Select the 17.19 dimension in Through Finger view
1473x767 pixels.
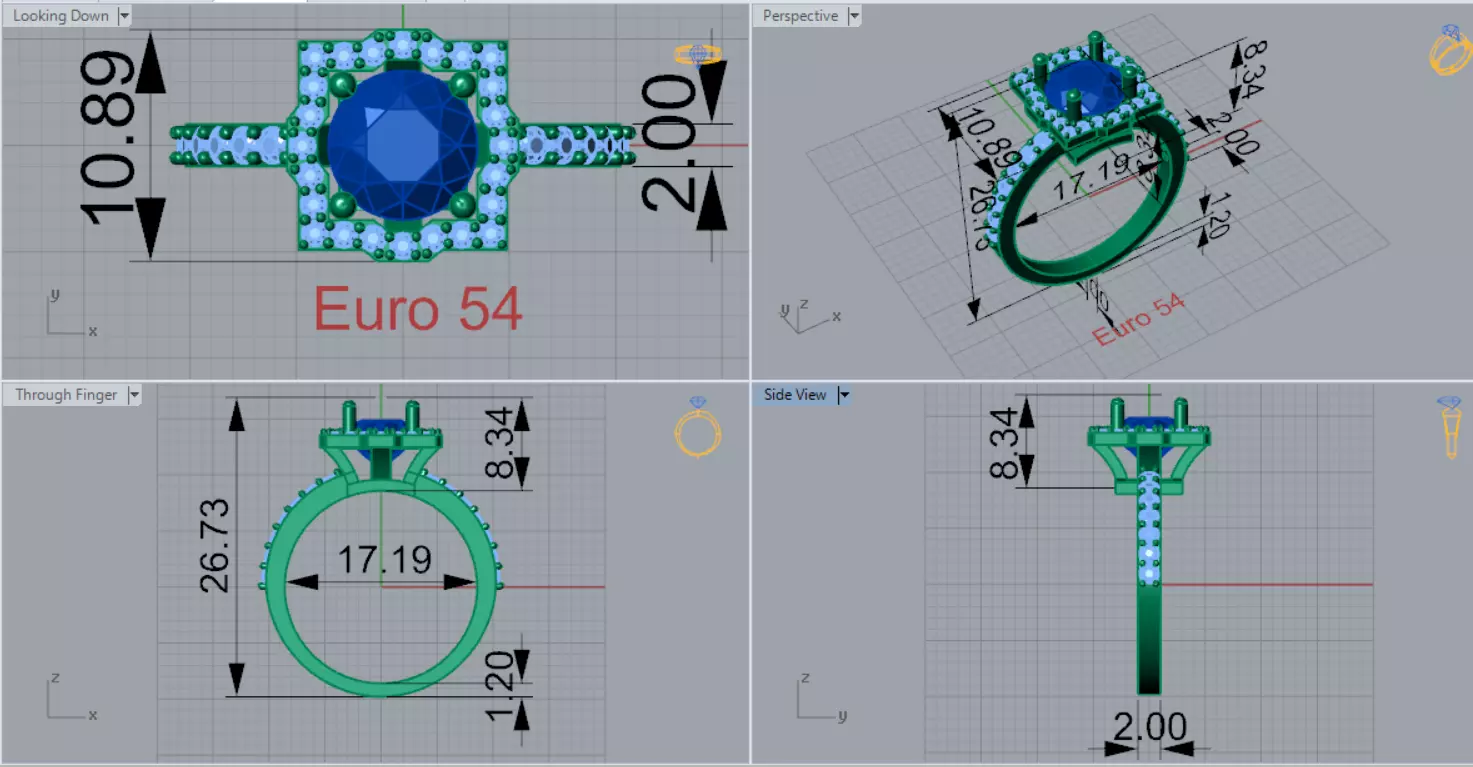(x=384, y=560)
